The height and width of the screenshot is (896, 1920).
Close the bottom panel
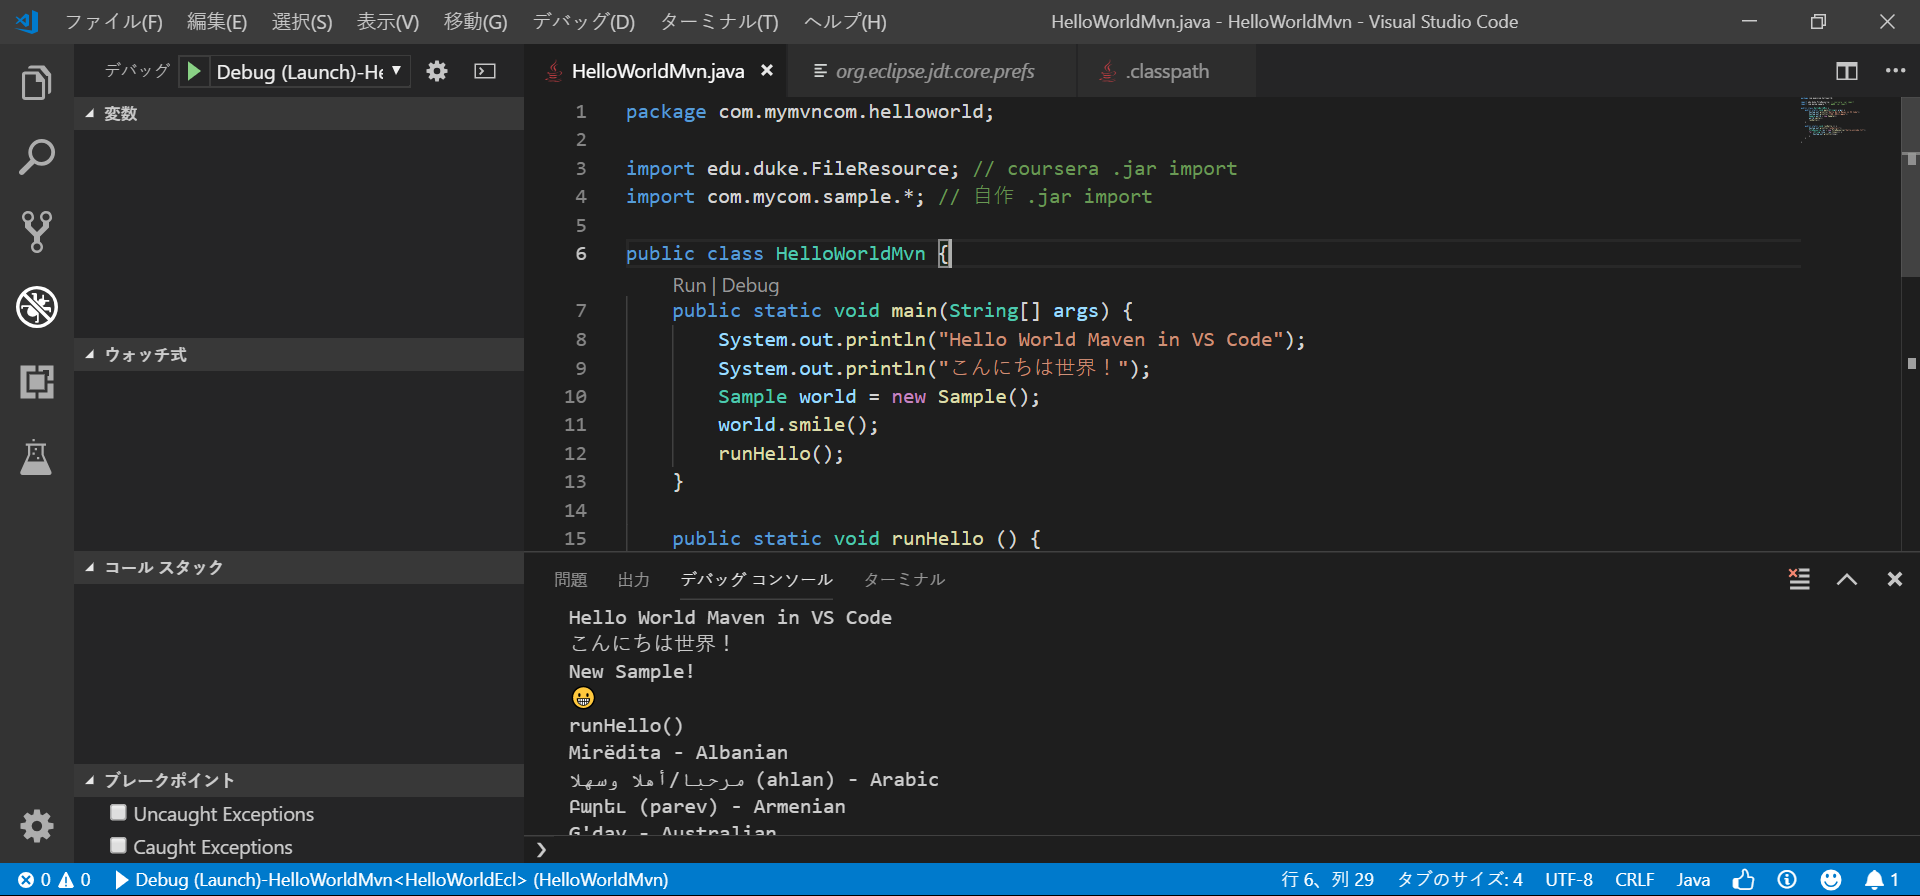point(1894,579)
